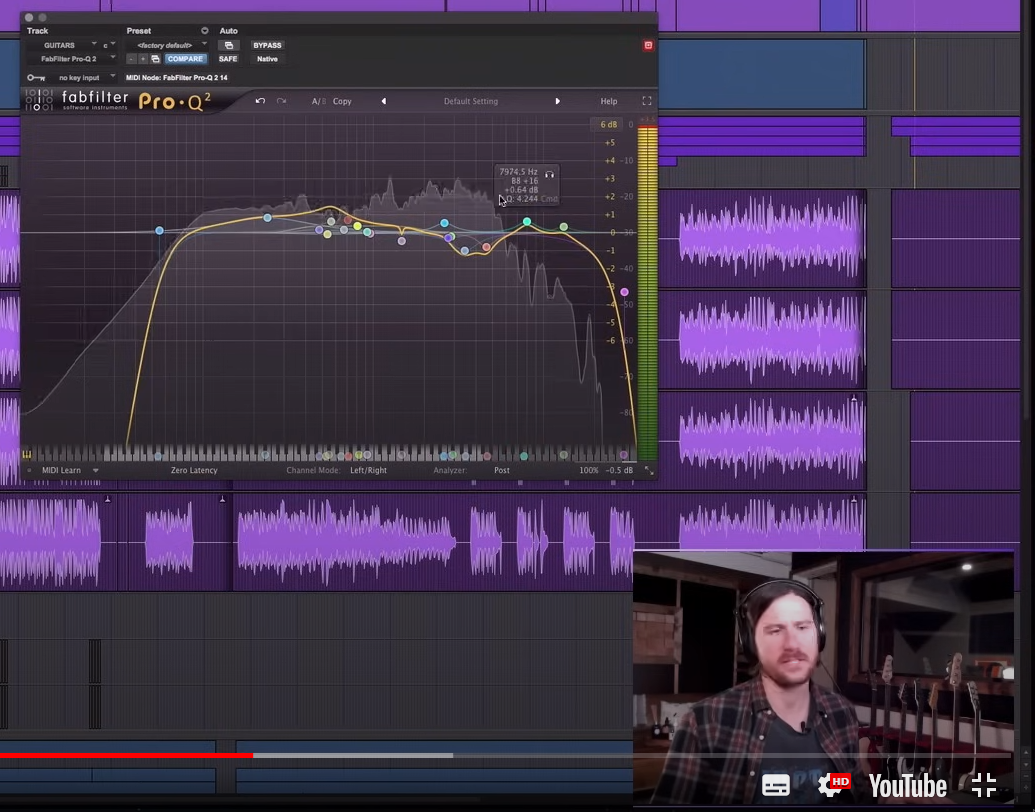Select the plus next preset button

pyautogui.click(x=143, y=59)
